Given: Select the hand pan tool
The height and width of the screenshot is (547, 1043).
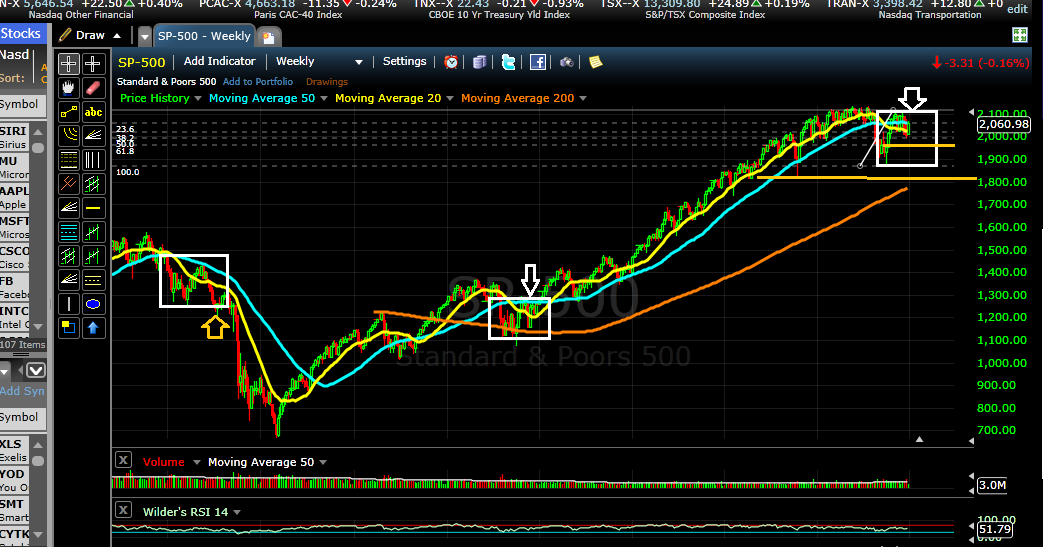Looking at the screenshot, I should [69, 88].
